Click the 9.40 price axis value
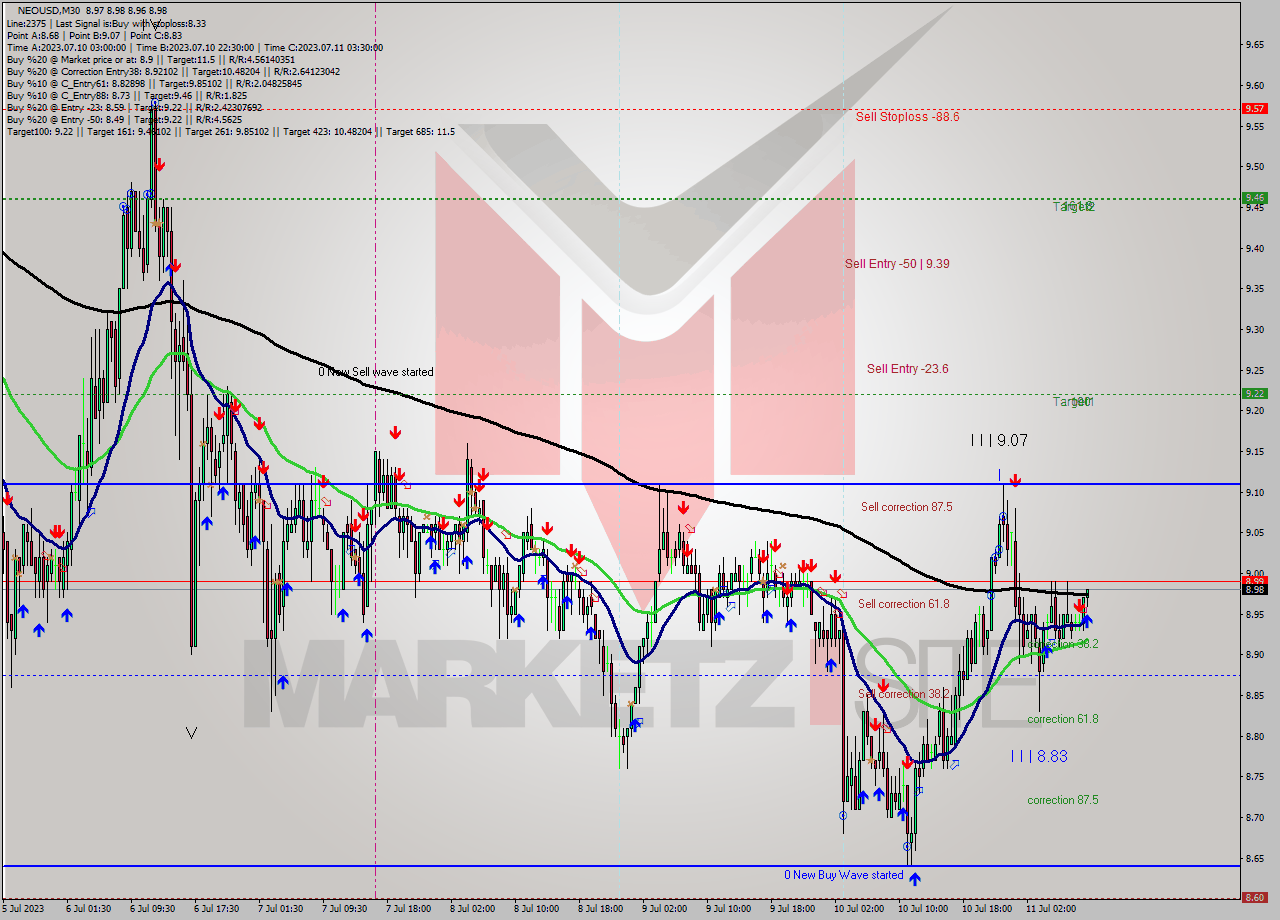 tap(1257, 248)
